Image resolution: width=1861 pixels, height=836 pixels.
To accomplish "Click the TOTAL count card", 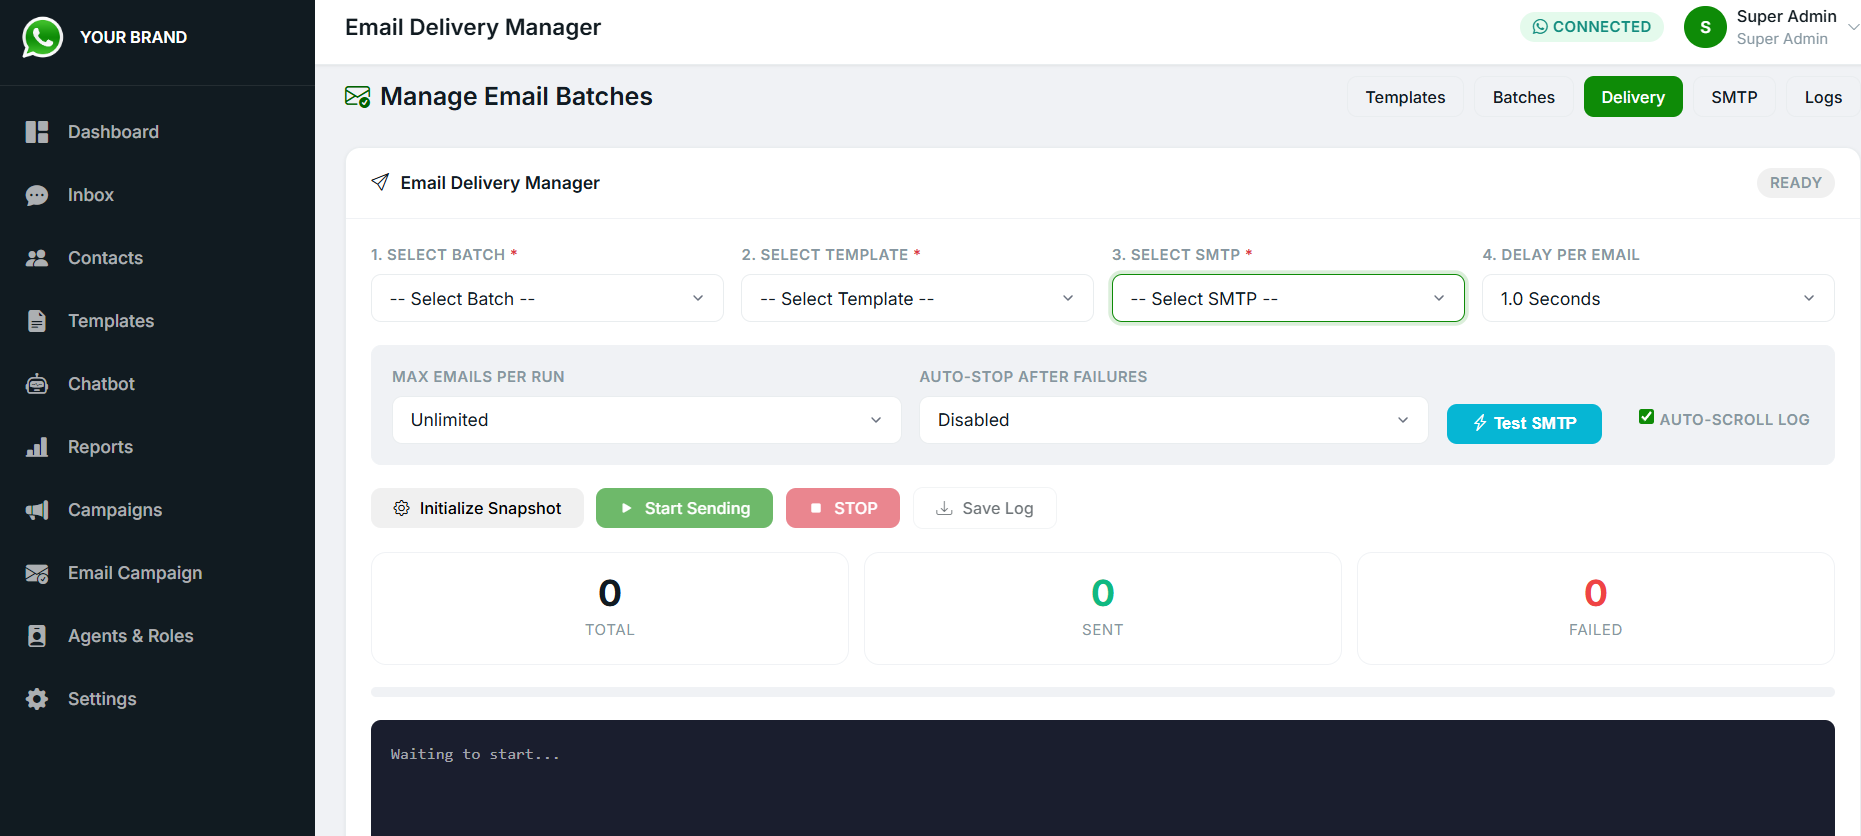I will [610, 608].
